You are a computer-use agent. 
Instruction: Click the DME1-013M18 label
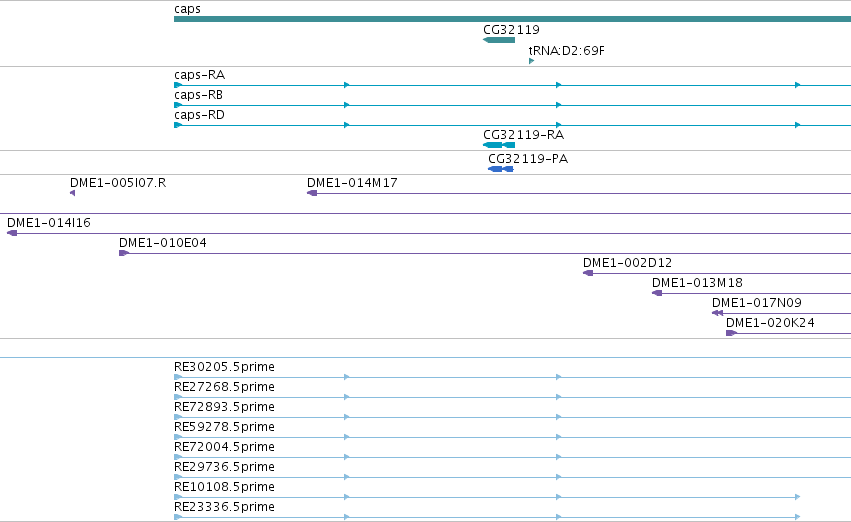(697, 283)
